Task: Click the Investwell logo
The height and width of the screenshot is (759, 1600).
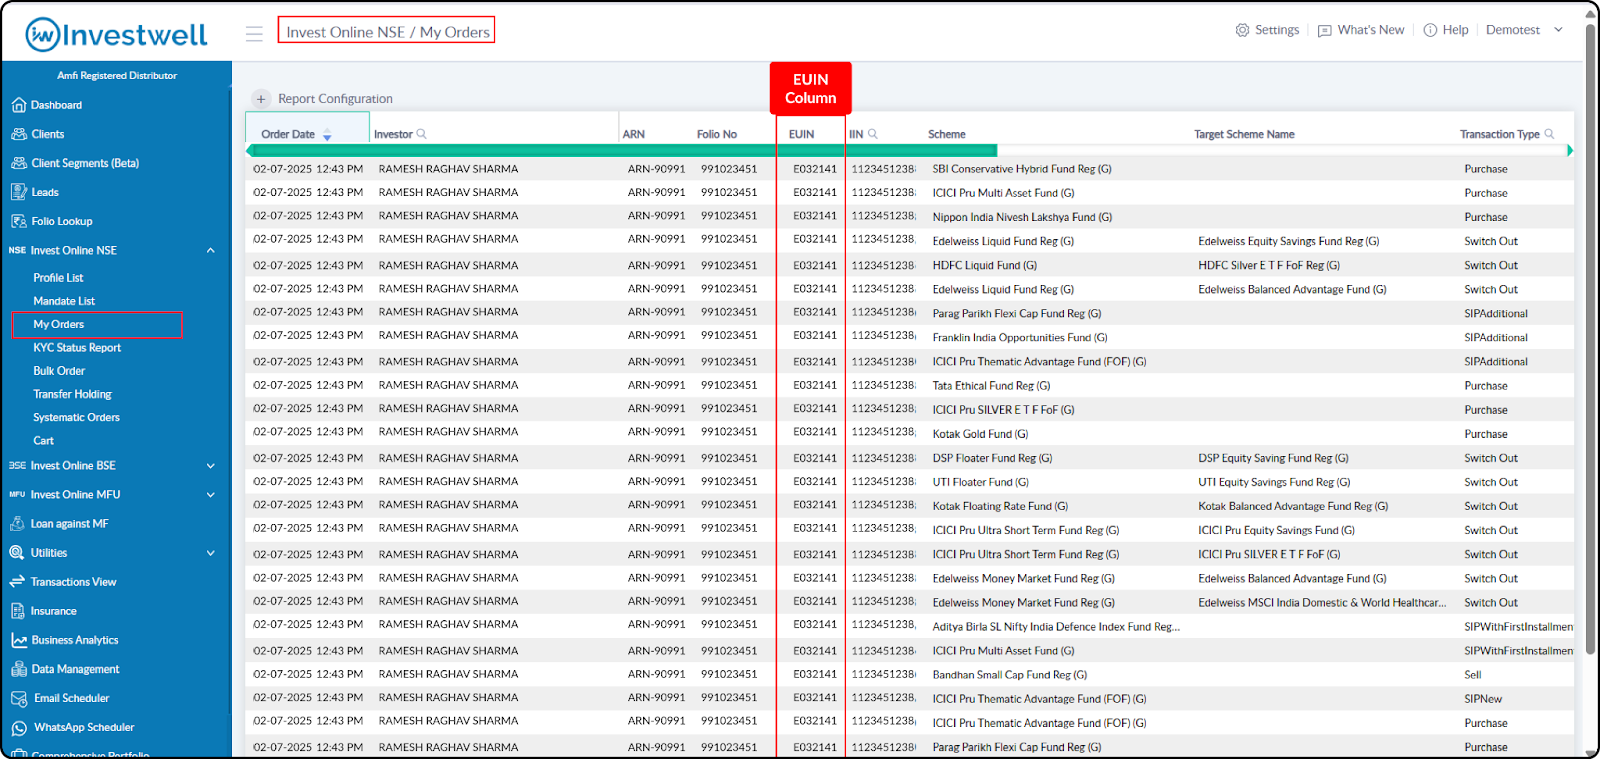Action: click(116, 35)
